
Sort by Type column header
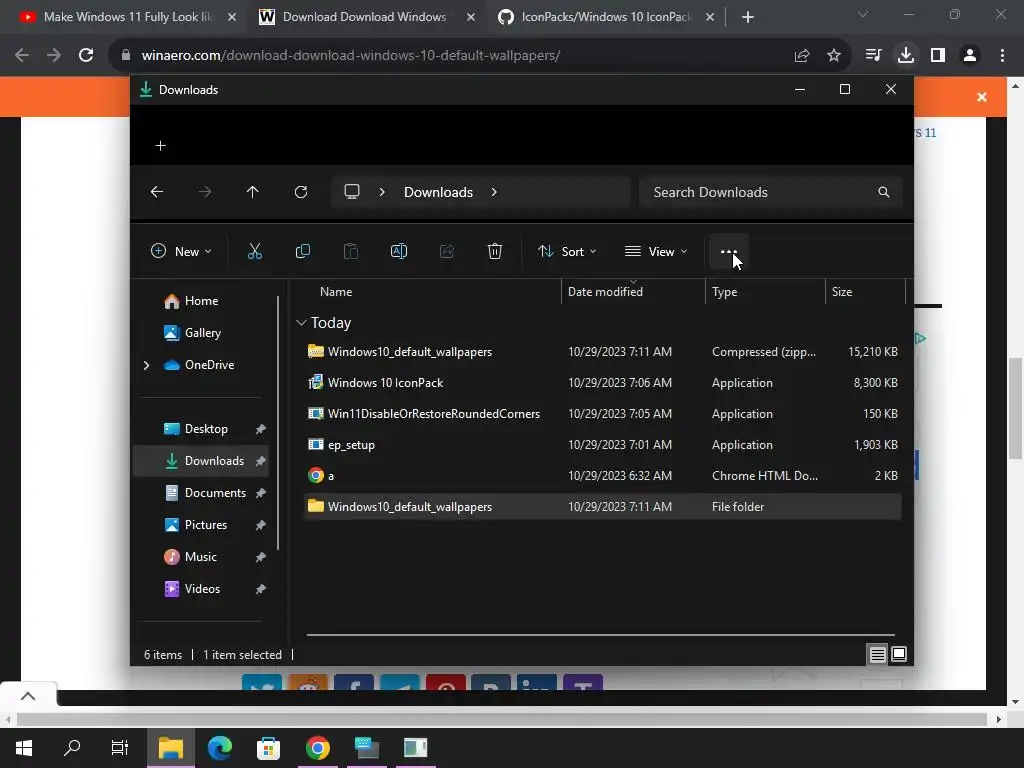[x=765, y=292]
